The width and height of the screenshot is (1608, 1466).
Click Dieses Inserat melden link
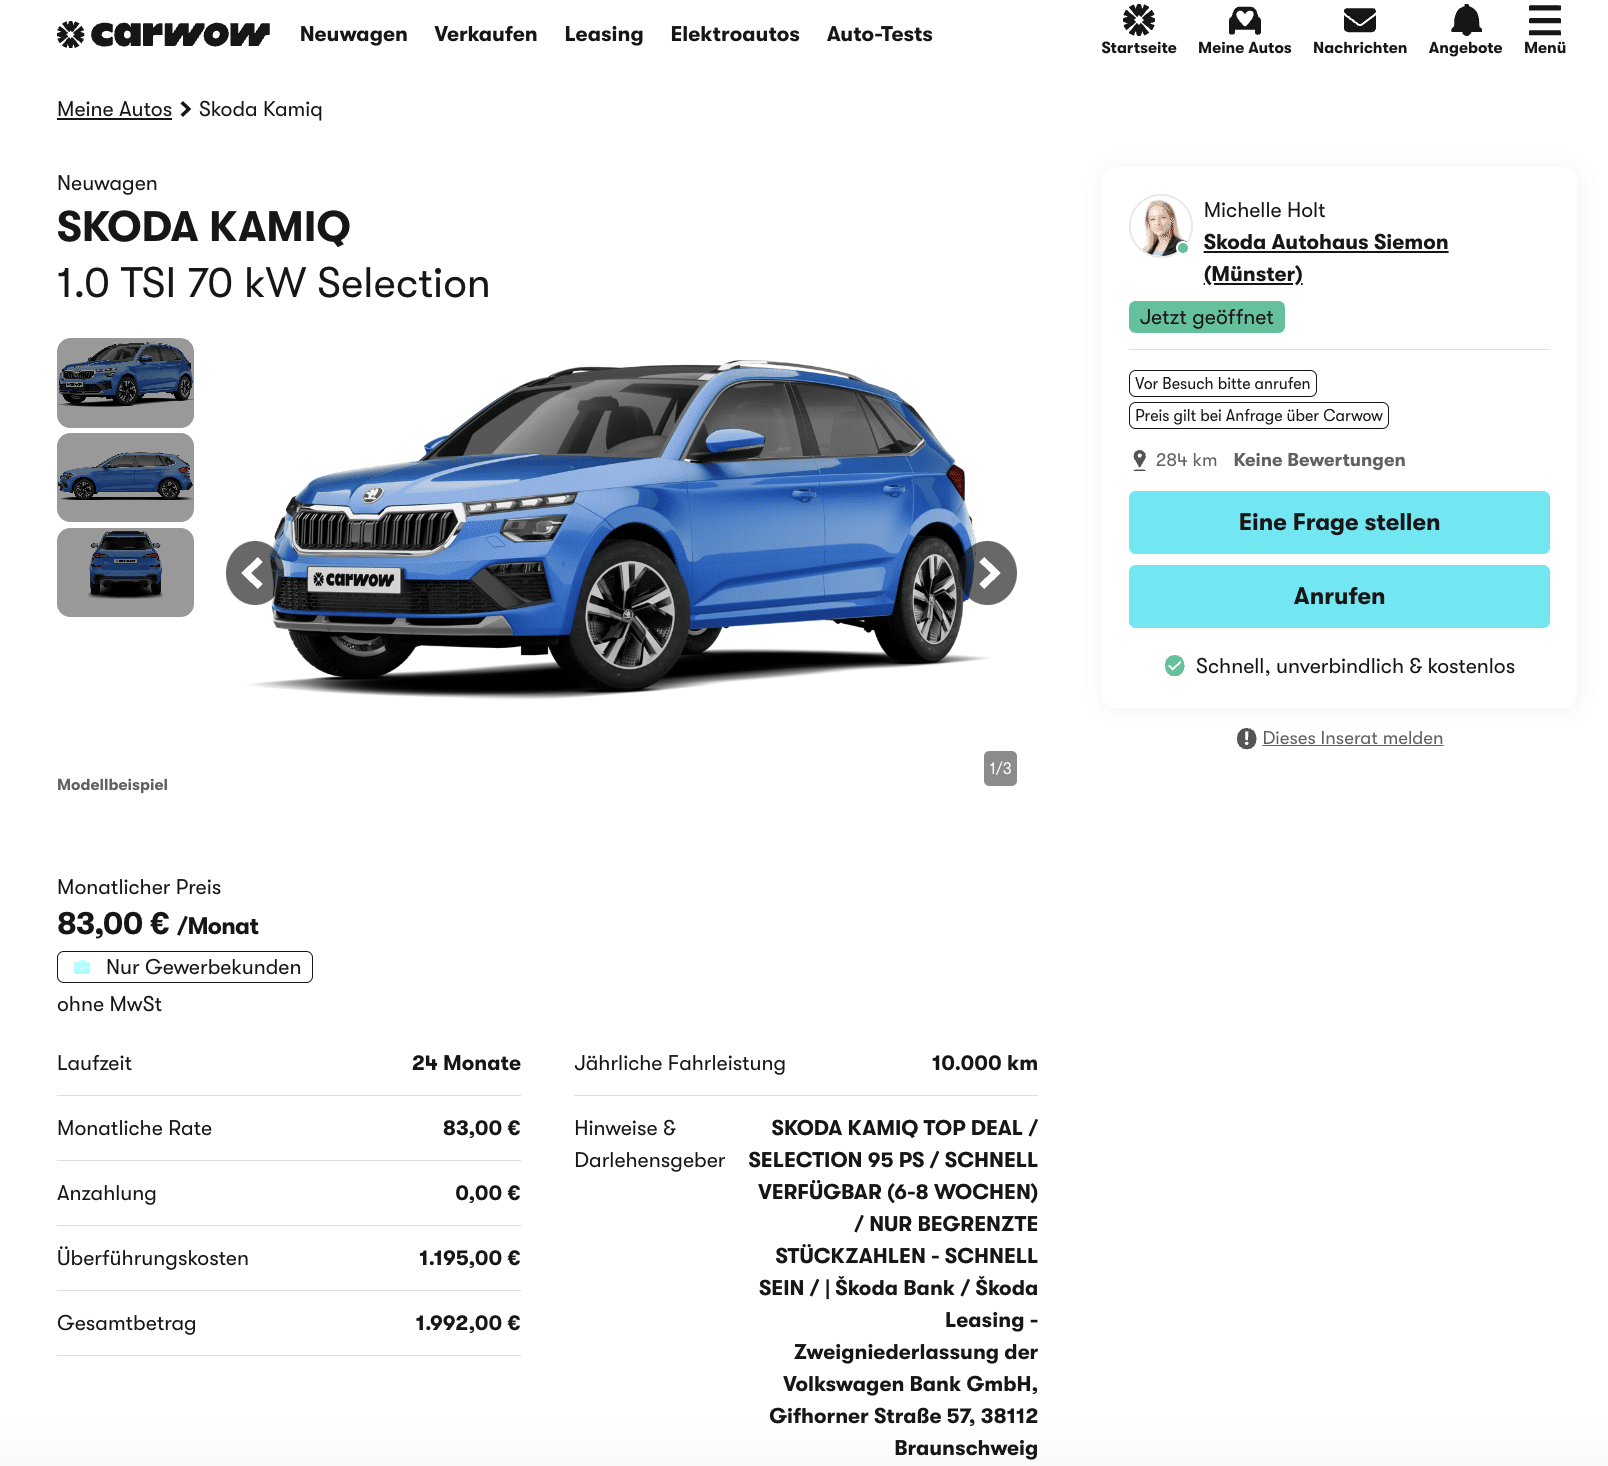click(1353, 738)
